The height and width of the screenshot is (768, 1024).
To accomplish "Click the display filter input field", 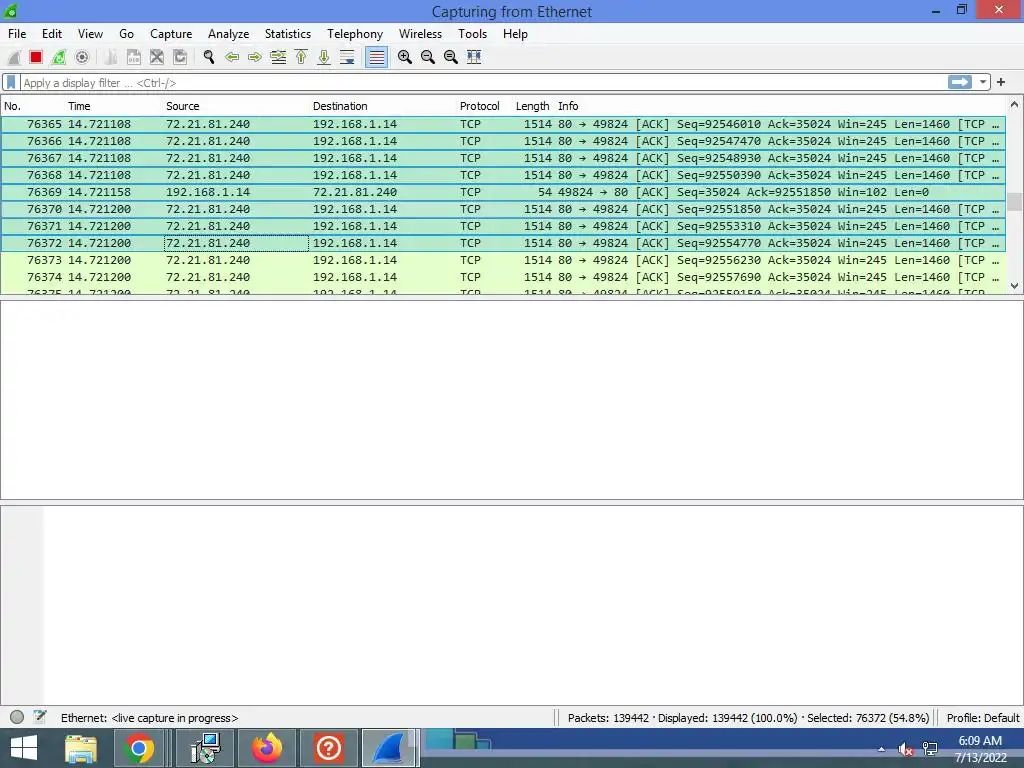I will [x=483, y=83].
